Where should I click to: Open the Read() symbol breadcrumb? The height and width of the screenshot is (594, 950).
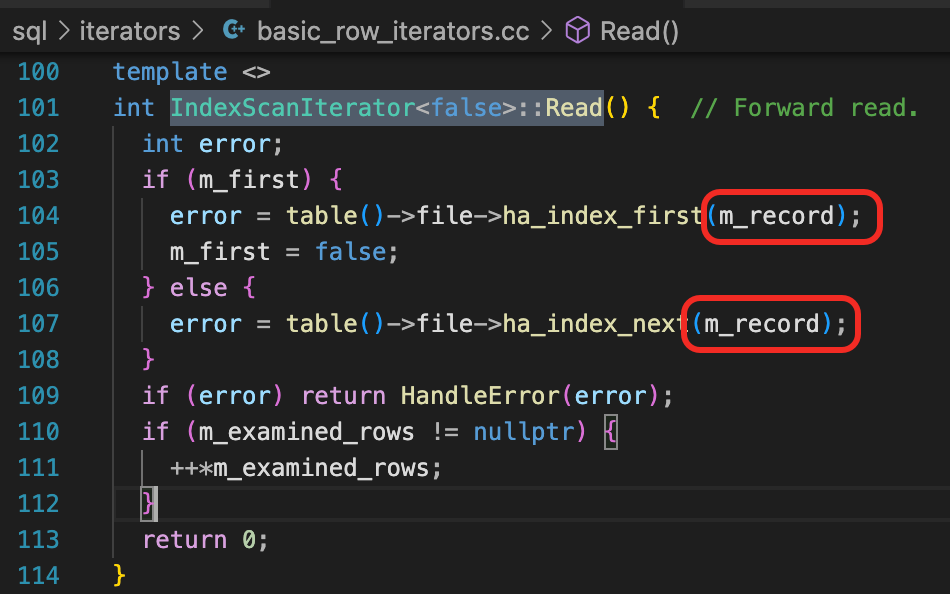pyautogui.click(x=640, y=31)
